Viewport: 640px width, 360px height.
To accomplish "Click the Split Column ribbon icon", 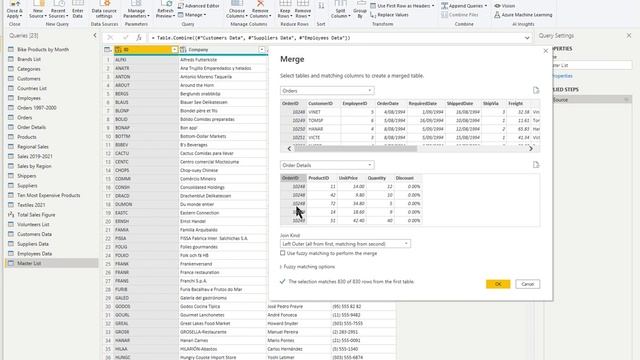I will 340,9.
